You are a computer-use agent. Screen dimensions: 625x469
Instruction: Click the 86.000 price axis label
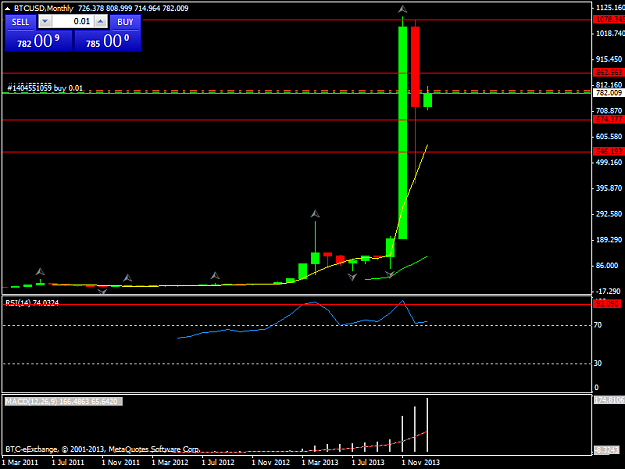pyautogui.click(x=607, y=265)
